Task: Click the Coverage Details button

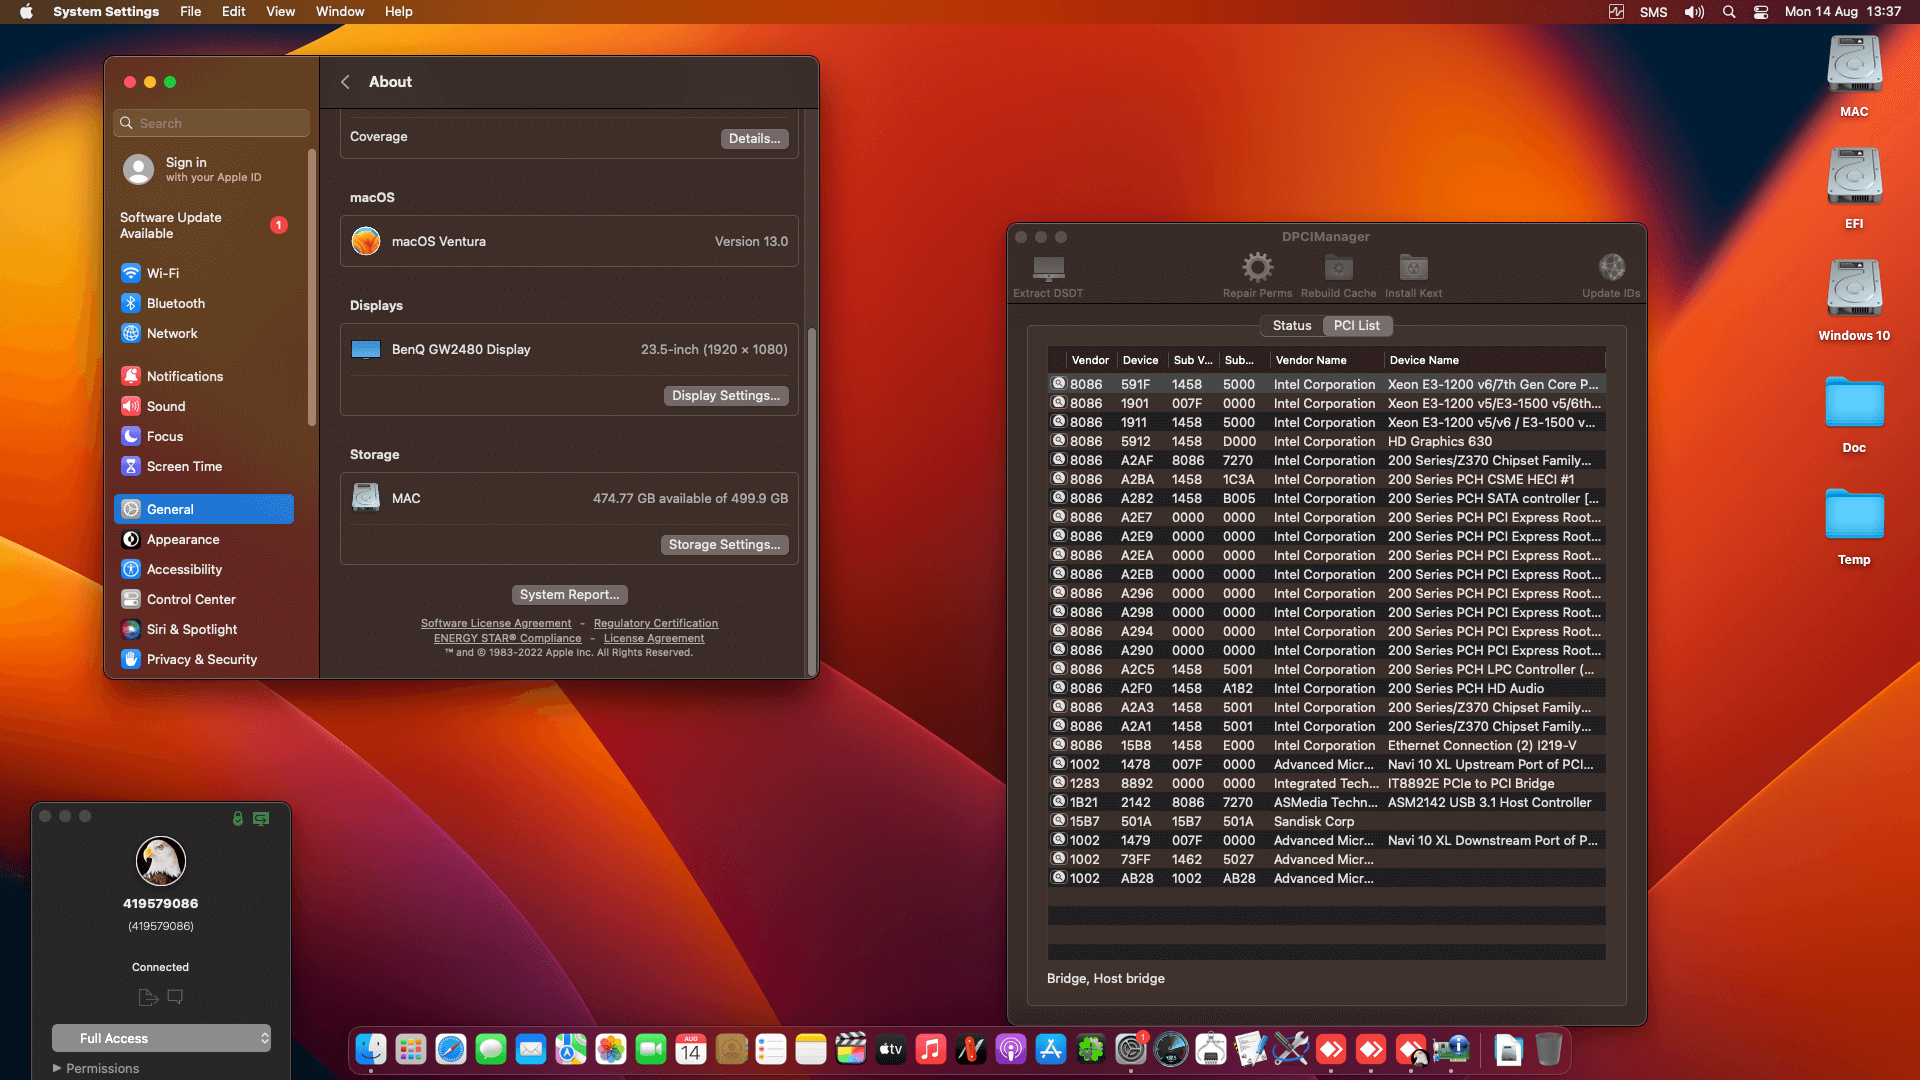Action: (754, 139)
